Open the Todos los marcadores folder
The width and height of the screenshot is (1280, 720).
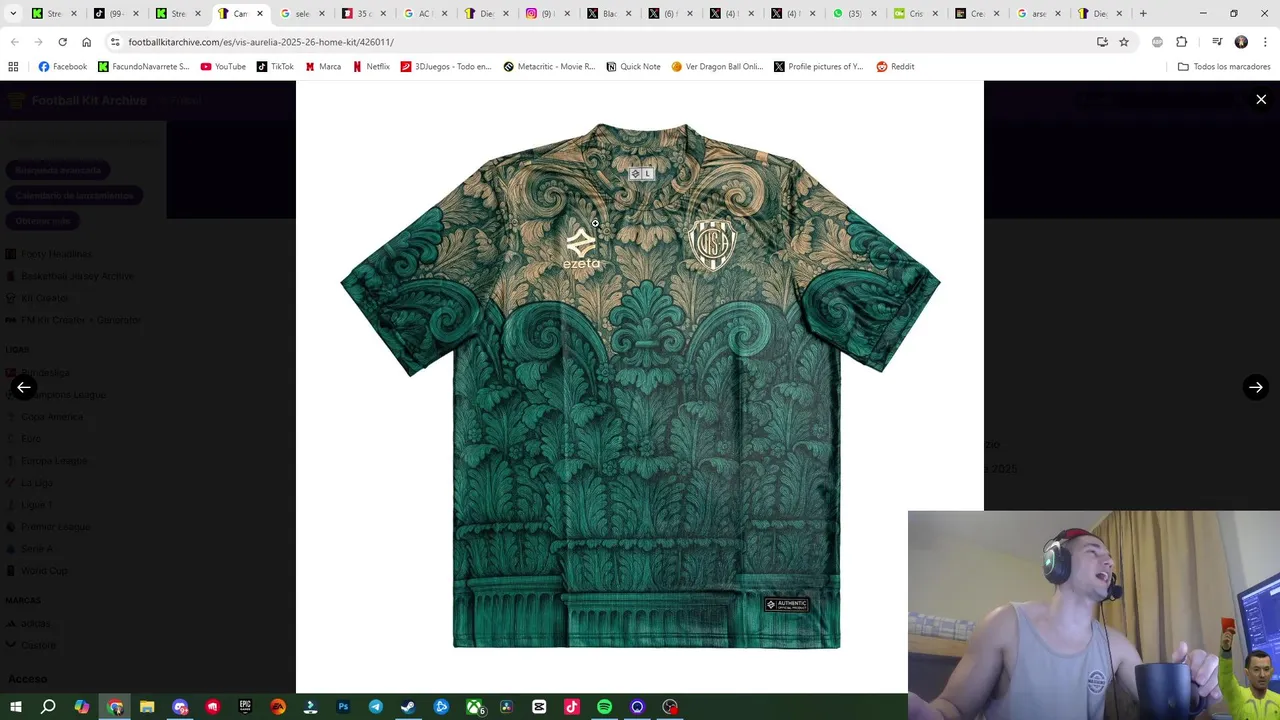click(x=1224, y=66)
